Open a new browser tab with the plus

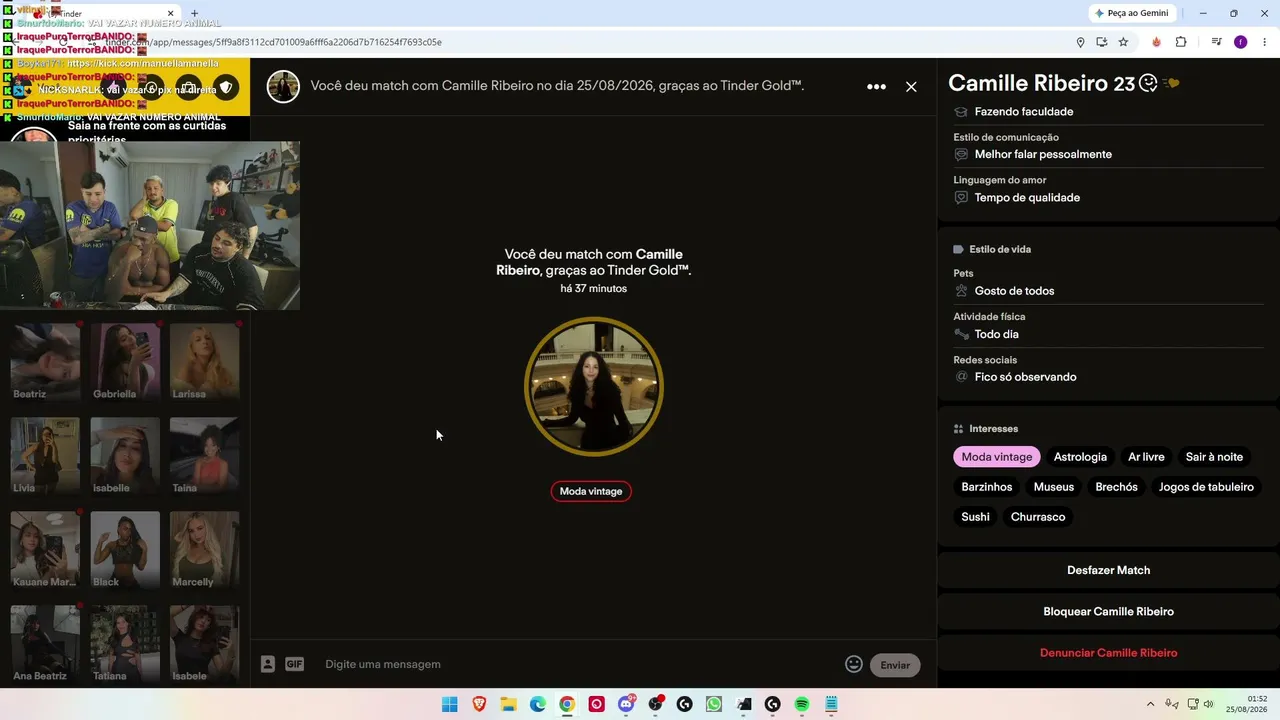pyautogui.click(x=194, y=13)
